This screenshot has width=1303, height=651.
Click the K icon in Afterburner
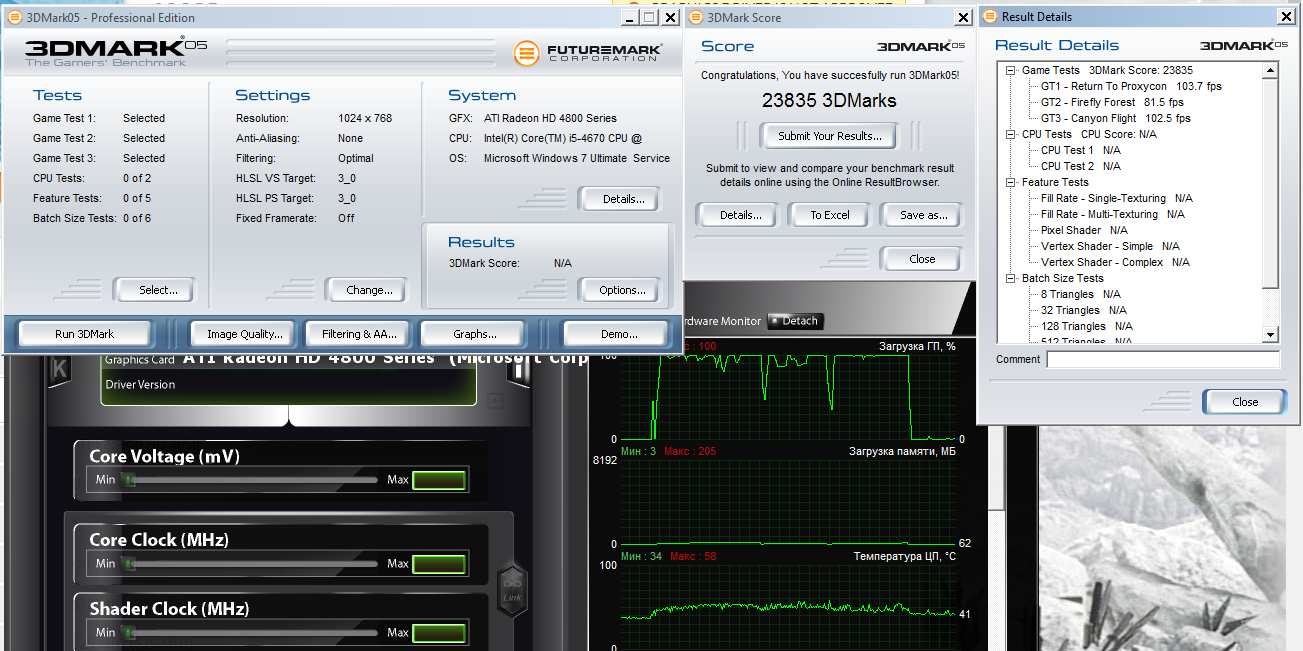click(x=59, y=368)
